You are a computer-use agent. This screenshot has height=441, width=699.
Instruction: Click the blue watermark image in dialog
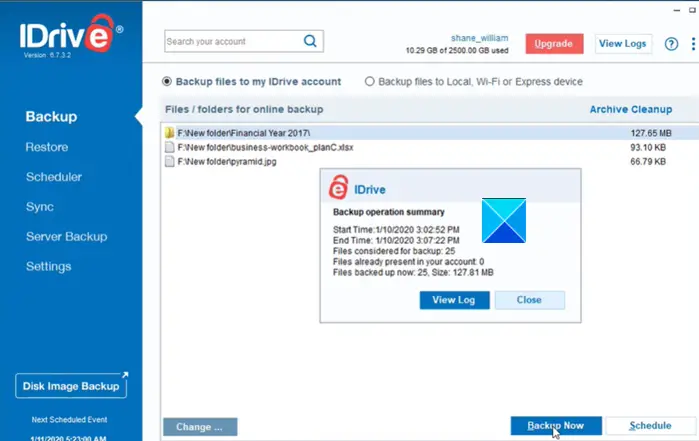(504, 221)
